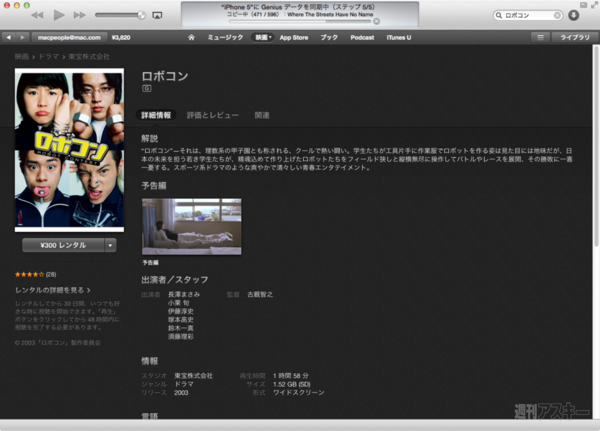The height and width of the screenshot is (431, 600).
Task: Click the vertical scrollbar on the right
Action: pyautogui.click(x=596, y=146)
